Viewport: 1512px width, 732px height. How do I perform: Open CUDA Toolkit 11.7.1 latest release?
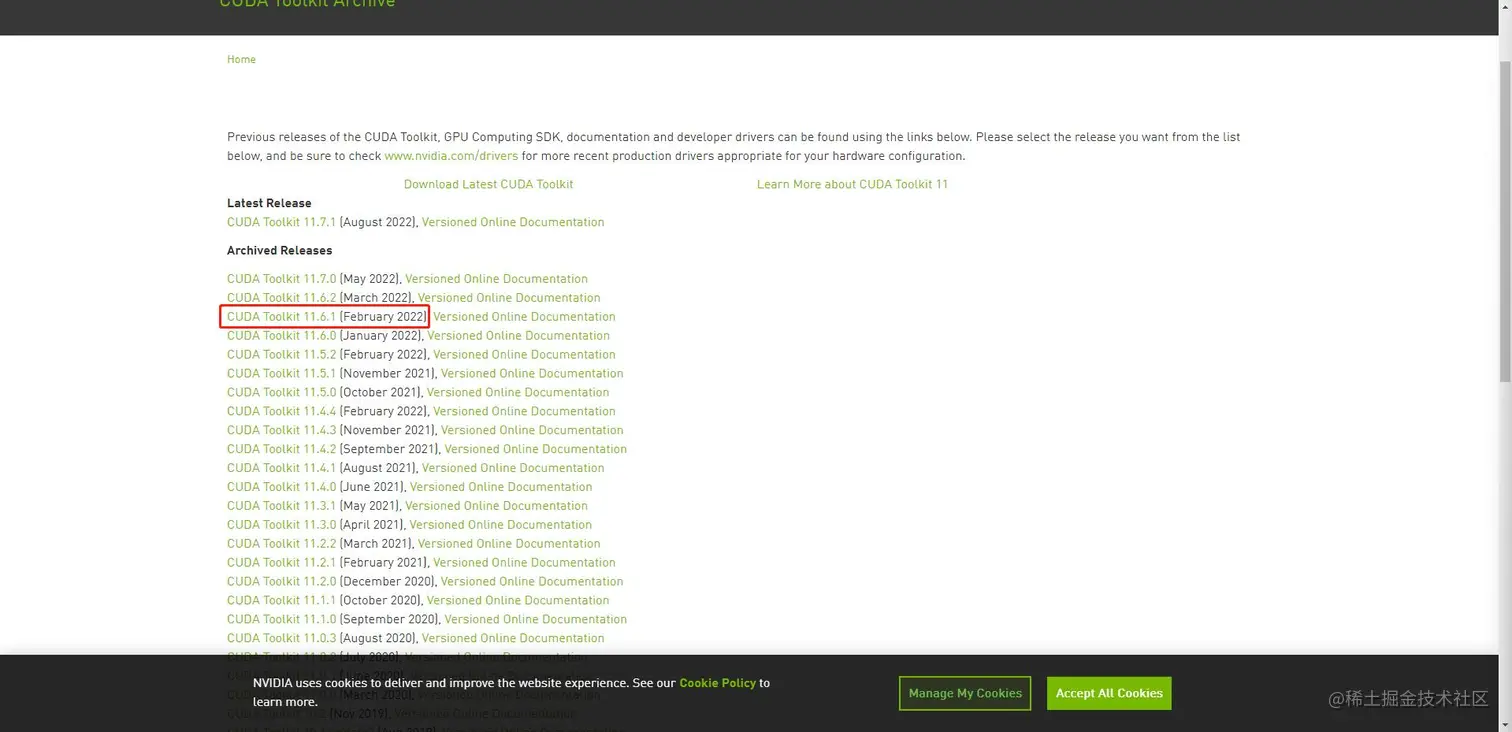pyautogui.click(x=281, y=222)
